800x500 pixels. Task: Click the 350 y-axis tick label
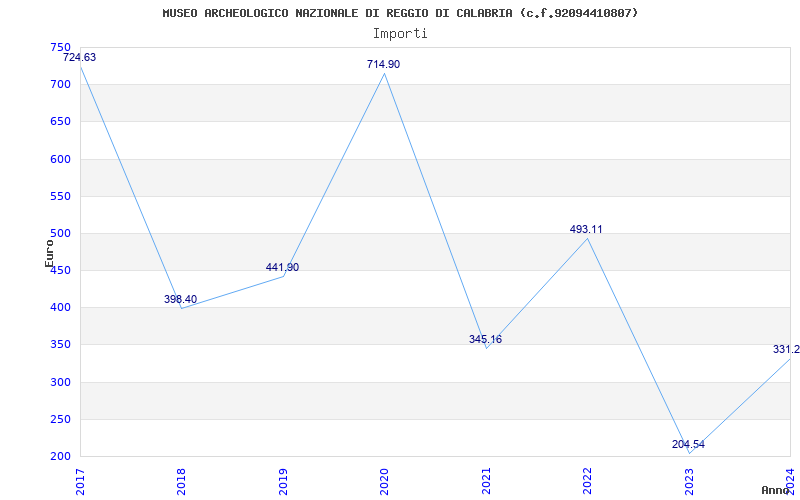[61, 345]
